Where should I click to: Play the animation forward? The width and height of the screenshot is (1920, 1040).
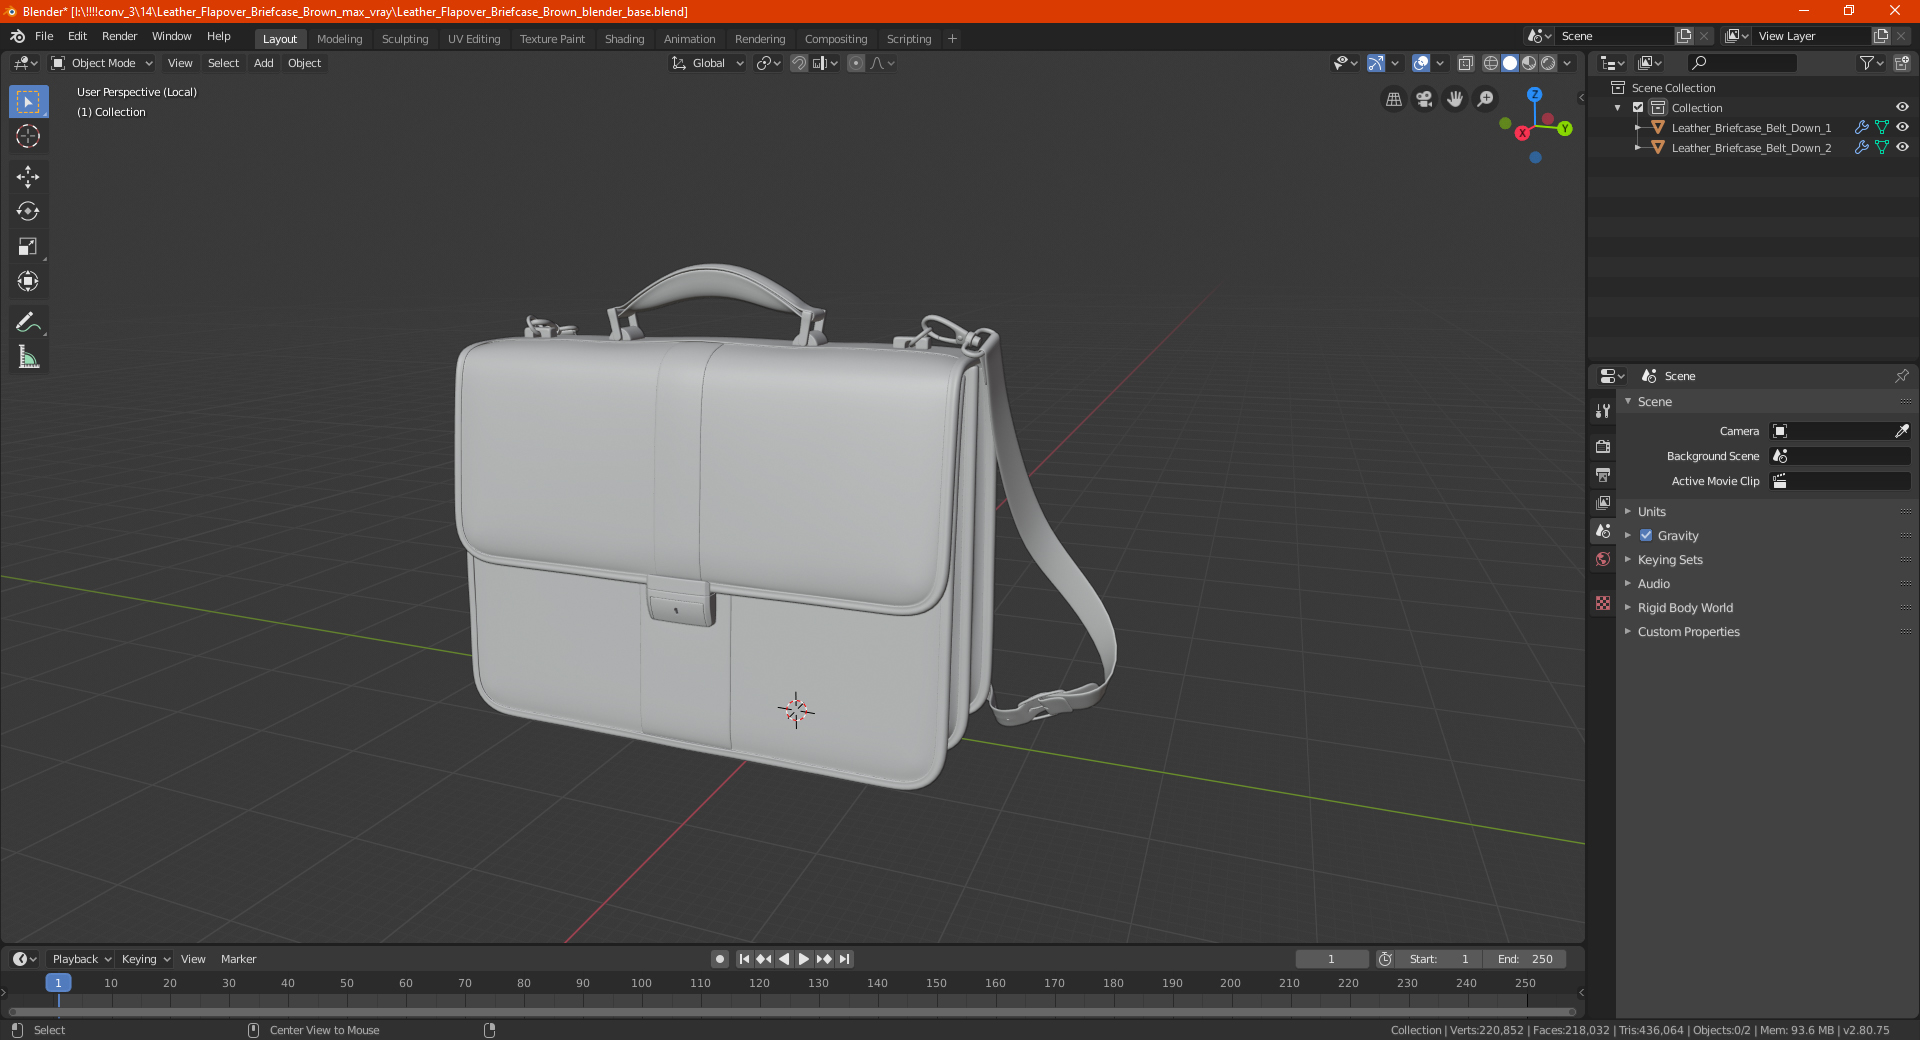804,959
